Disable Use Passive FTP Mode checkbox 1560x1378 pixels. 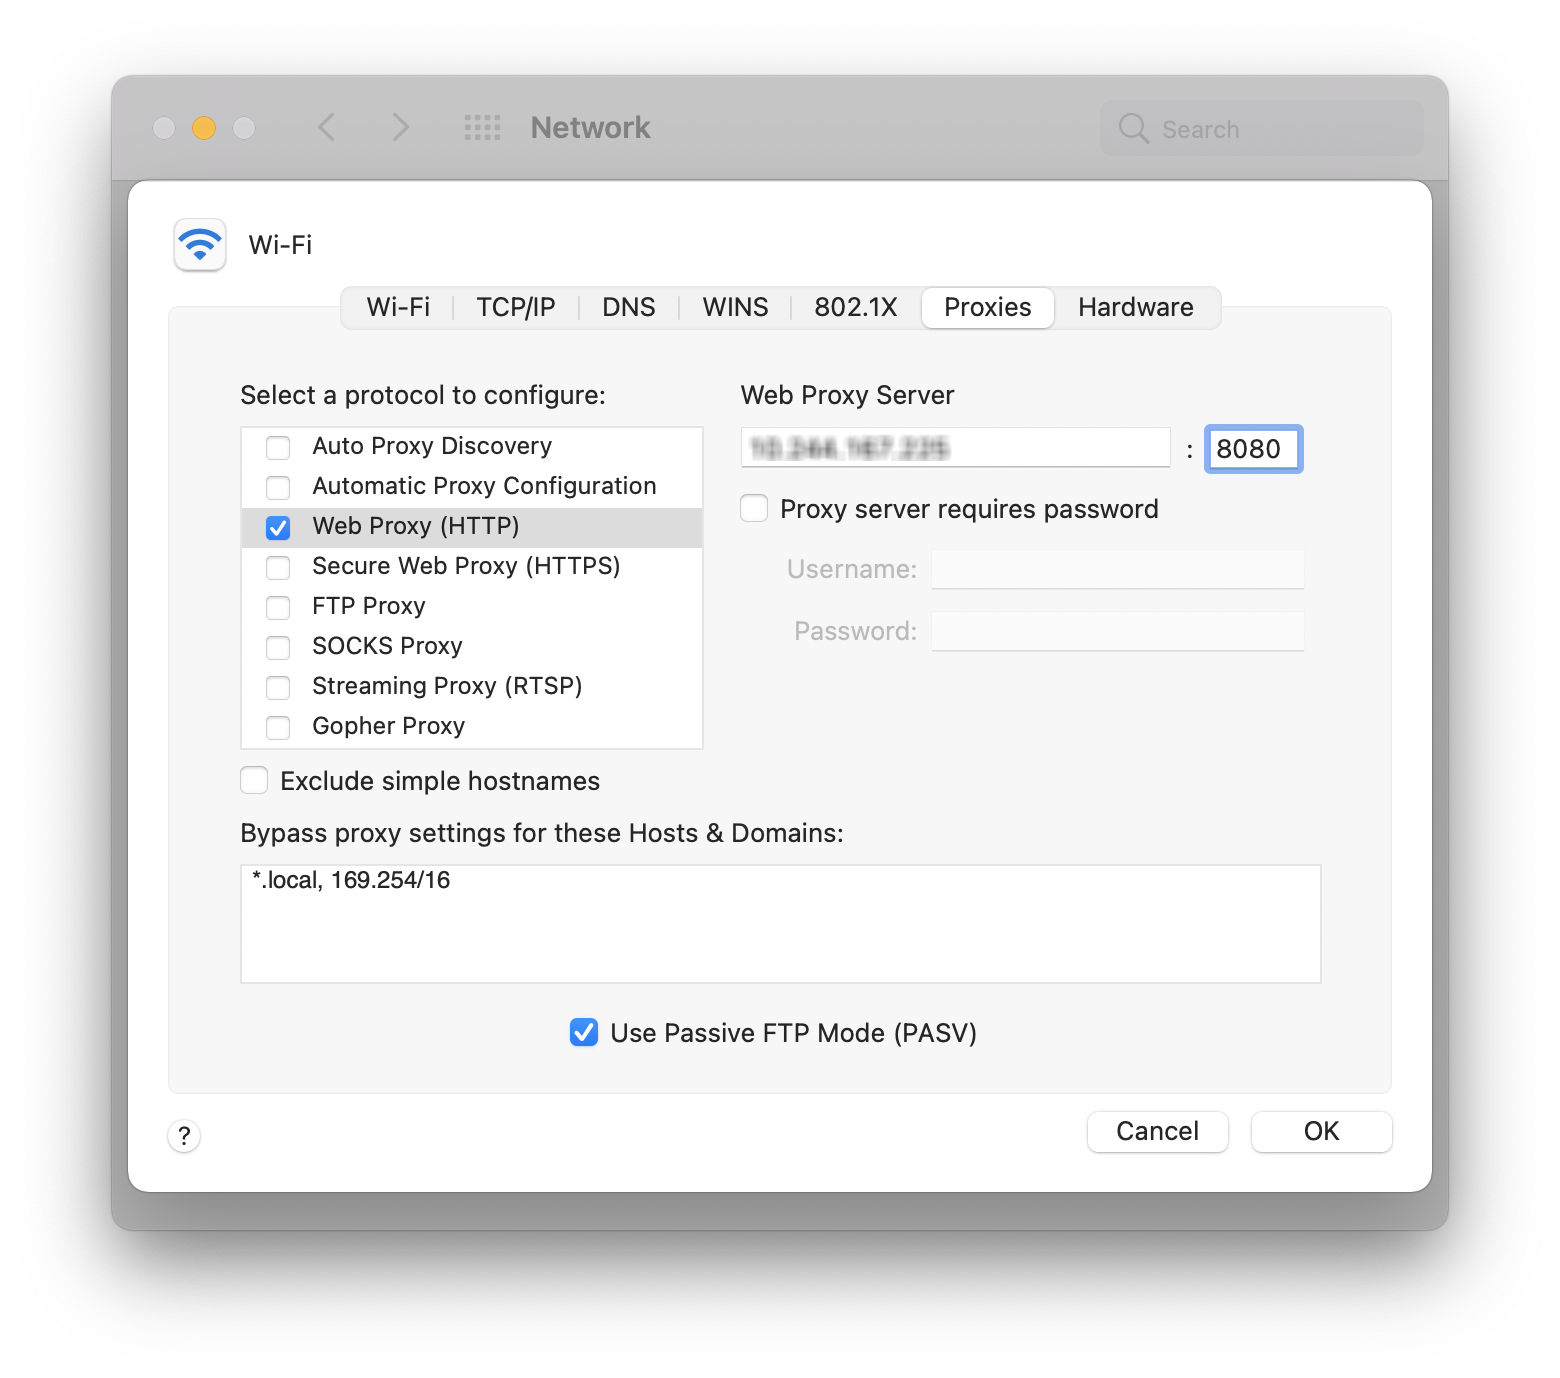[x=584, y=1033]
